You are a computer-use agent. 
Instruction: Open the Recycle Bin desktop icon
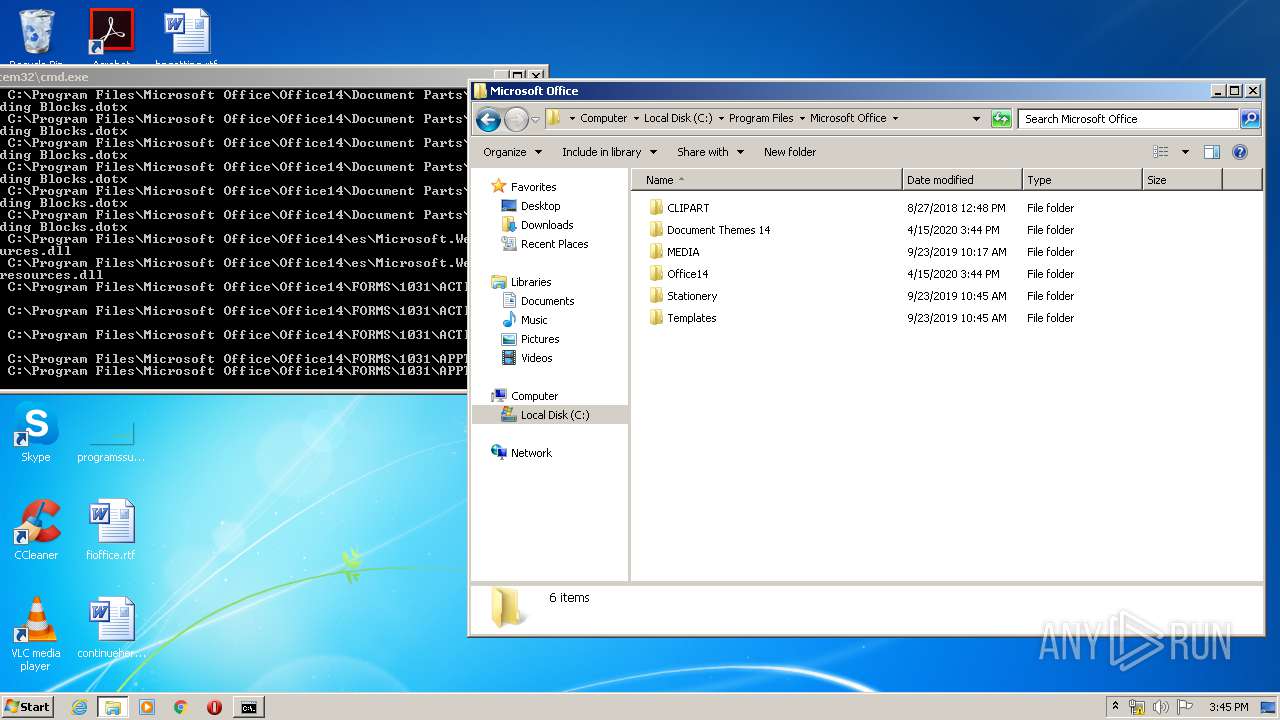[36, 37]
